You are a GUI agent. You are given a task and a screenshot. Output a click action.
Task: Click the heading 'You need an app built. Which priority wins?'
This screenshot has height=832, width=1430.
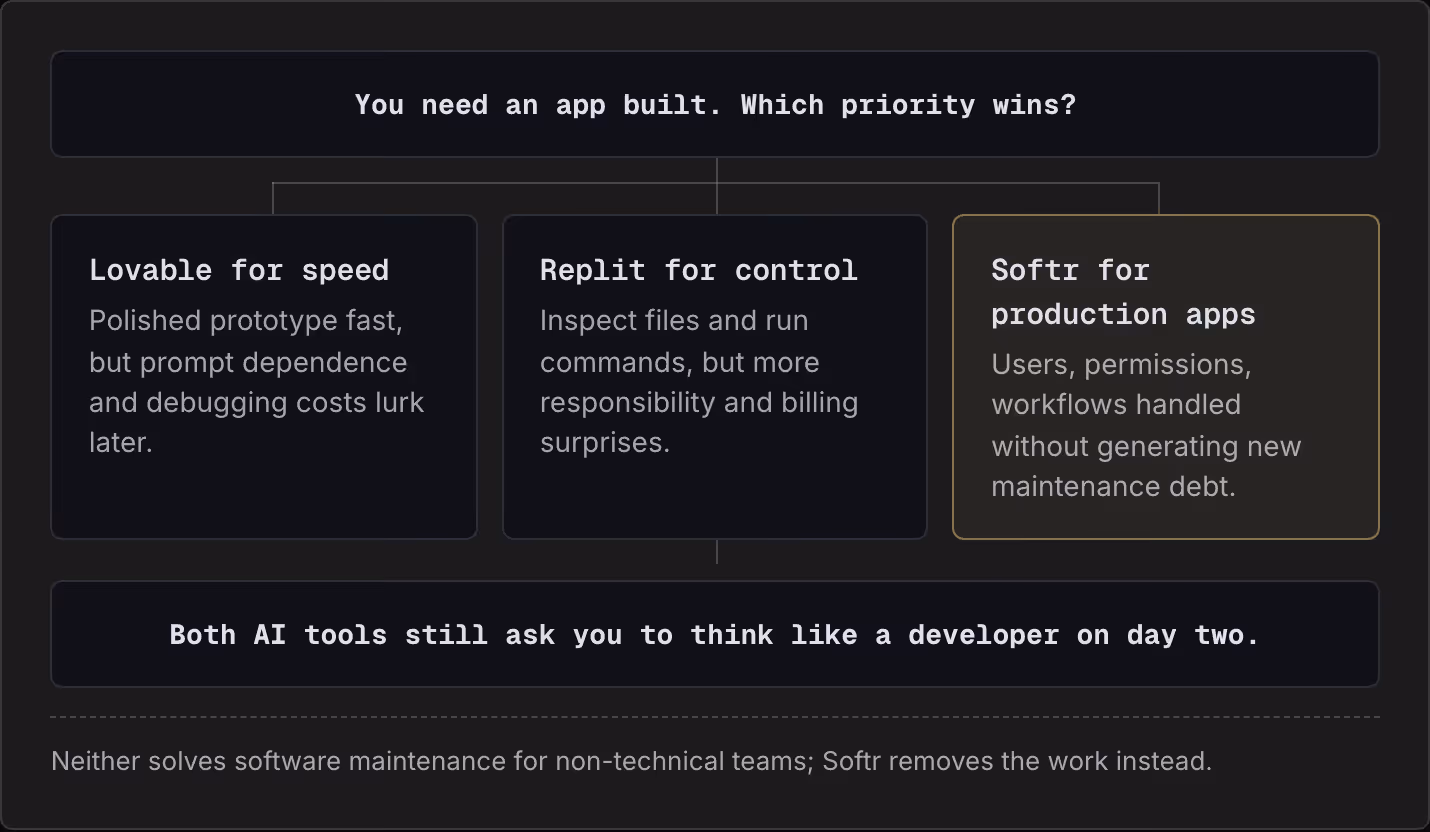[x=715, y=105]
